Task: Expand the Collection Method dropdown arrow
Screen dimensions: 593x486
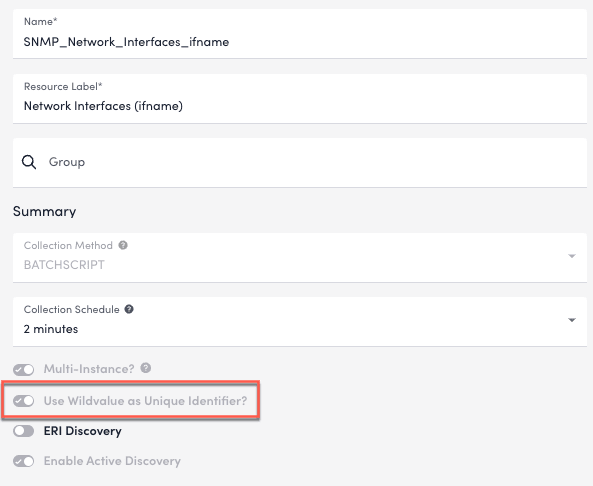Action: [x=572, y=256]
